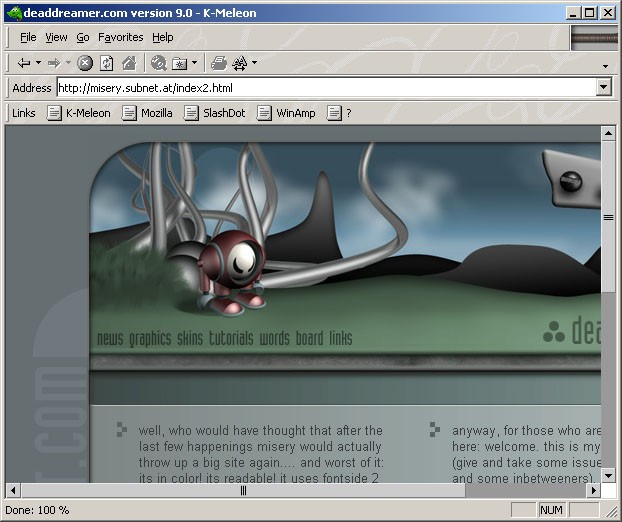Open the File menu
Screen dimensions: 622x522
pyautogui.click(x=28, y=37)
